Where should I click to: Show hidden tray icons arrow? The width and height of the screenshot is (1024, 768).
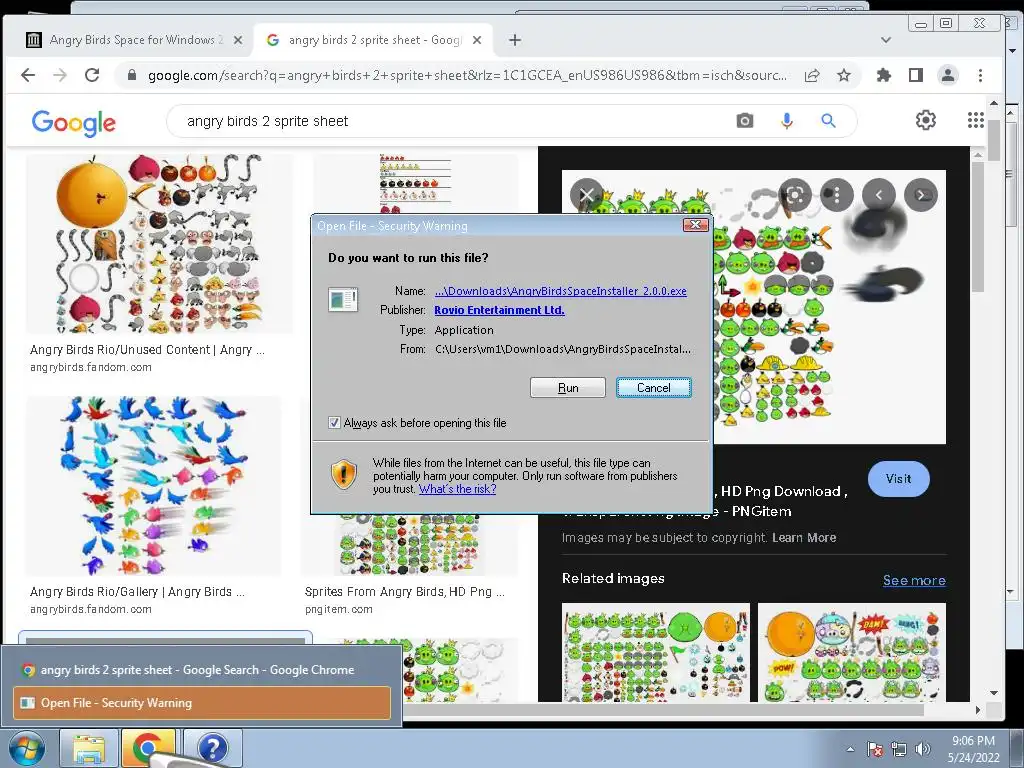pos(850,749)
